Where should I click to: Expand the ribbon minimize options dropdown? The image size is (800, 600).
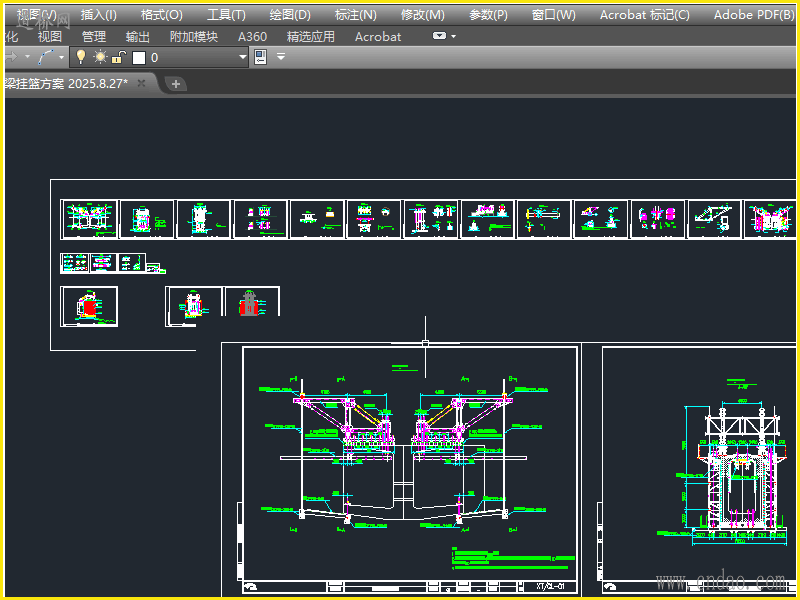click(x=454, y=36)
